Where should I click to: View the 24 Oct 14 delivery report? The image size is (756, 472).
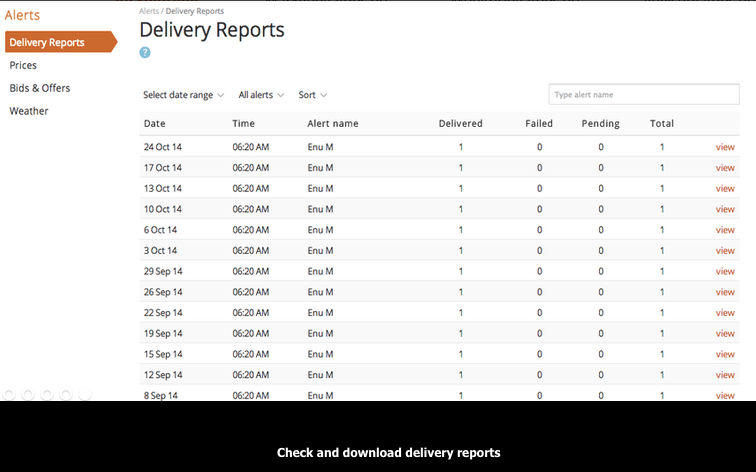point(725,147)
